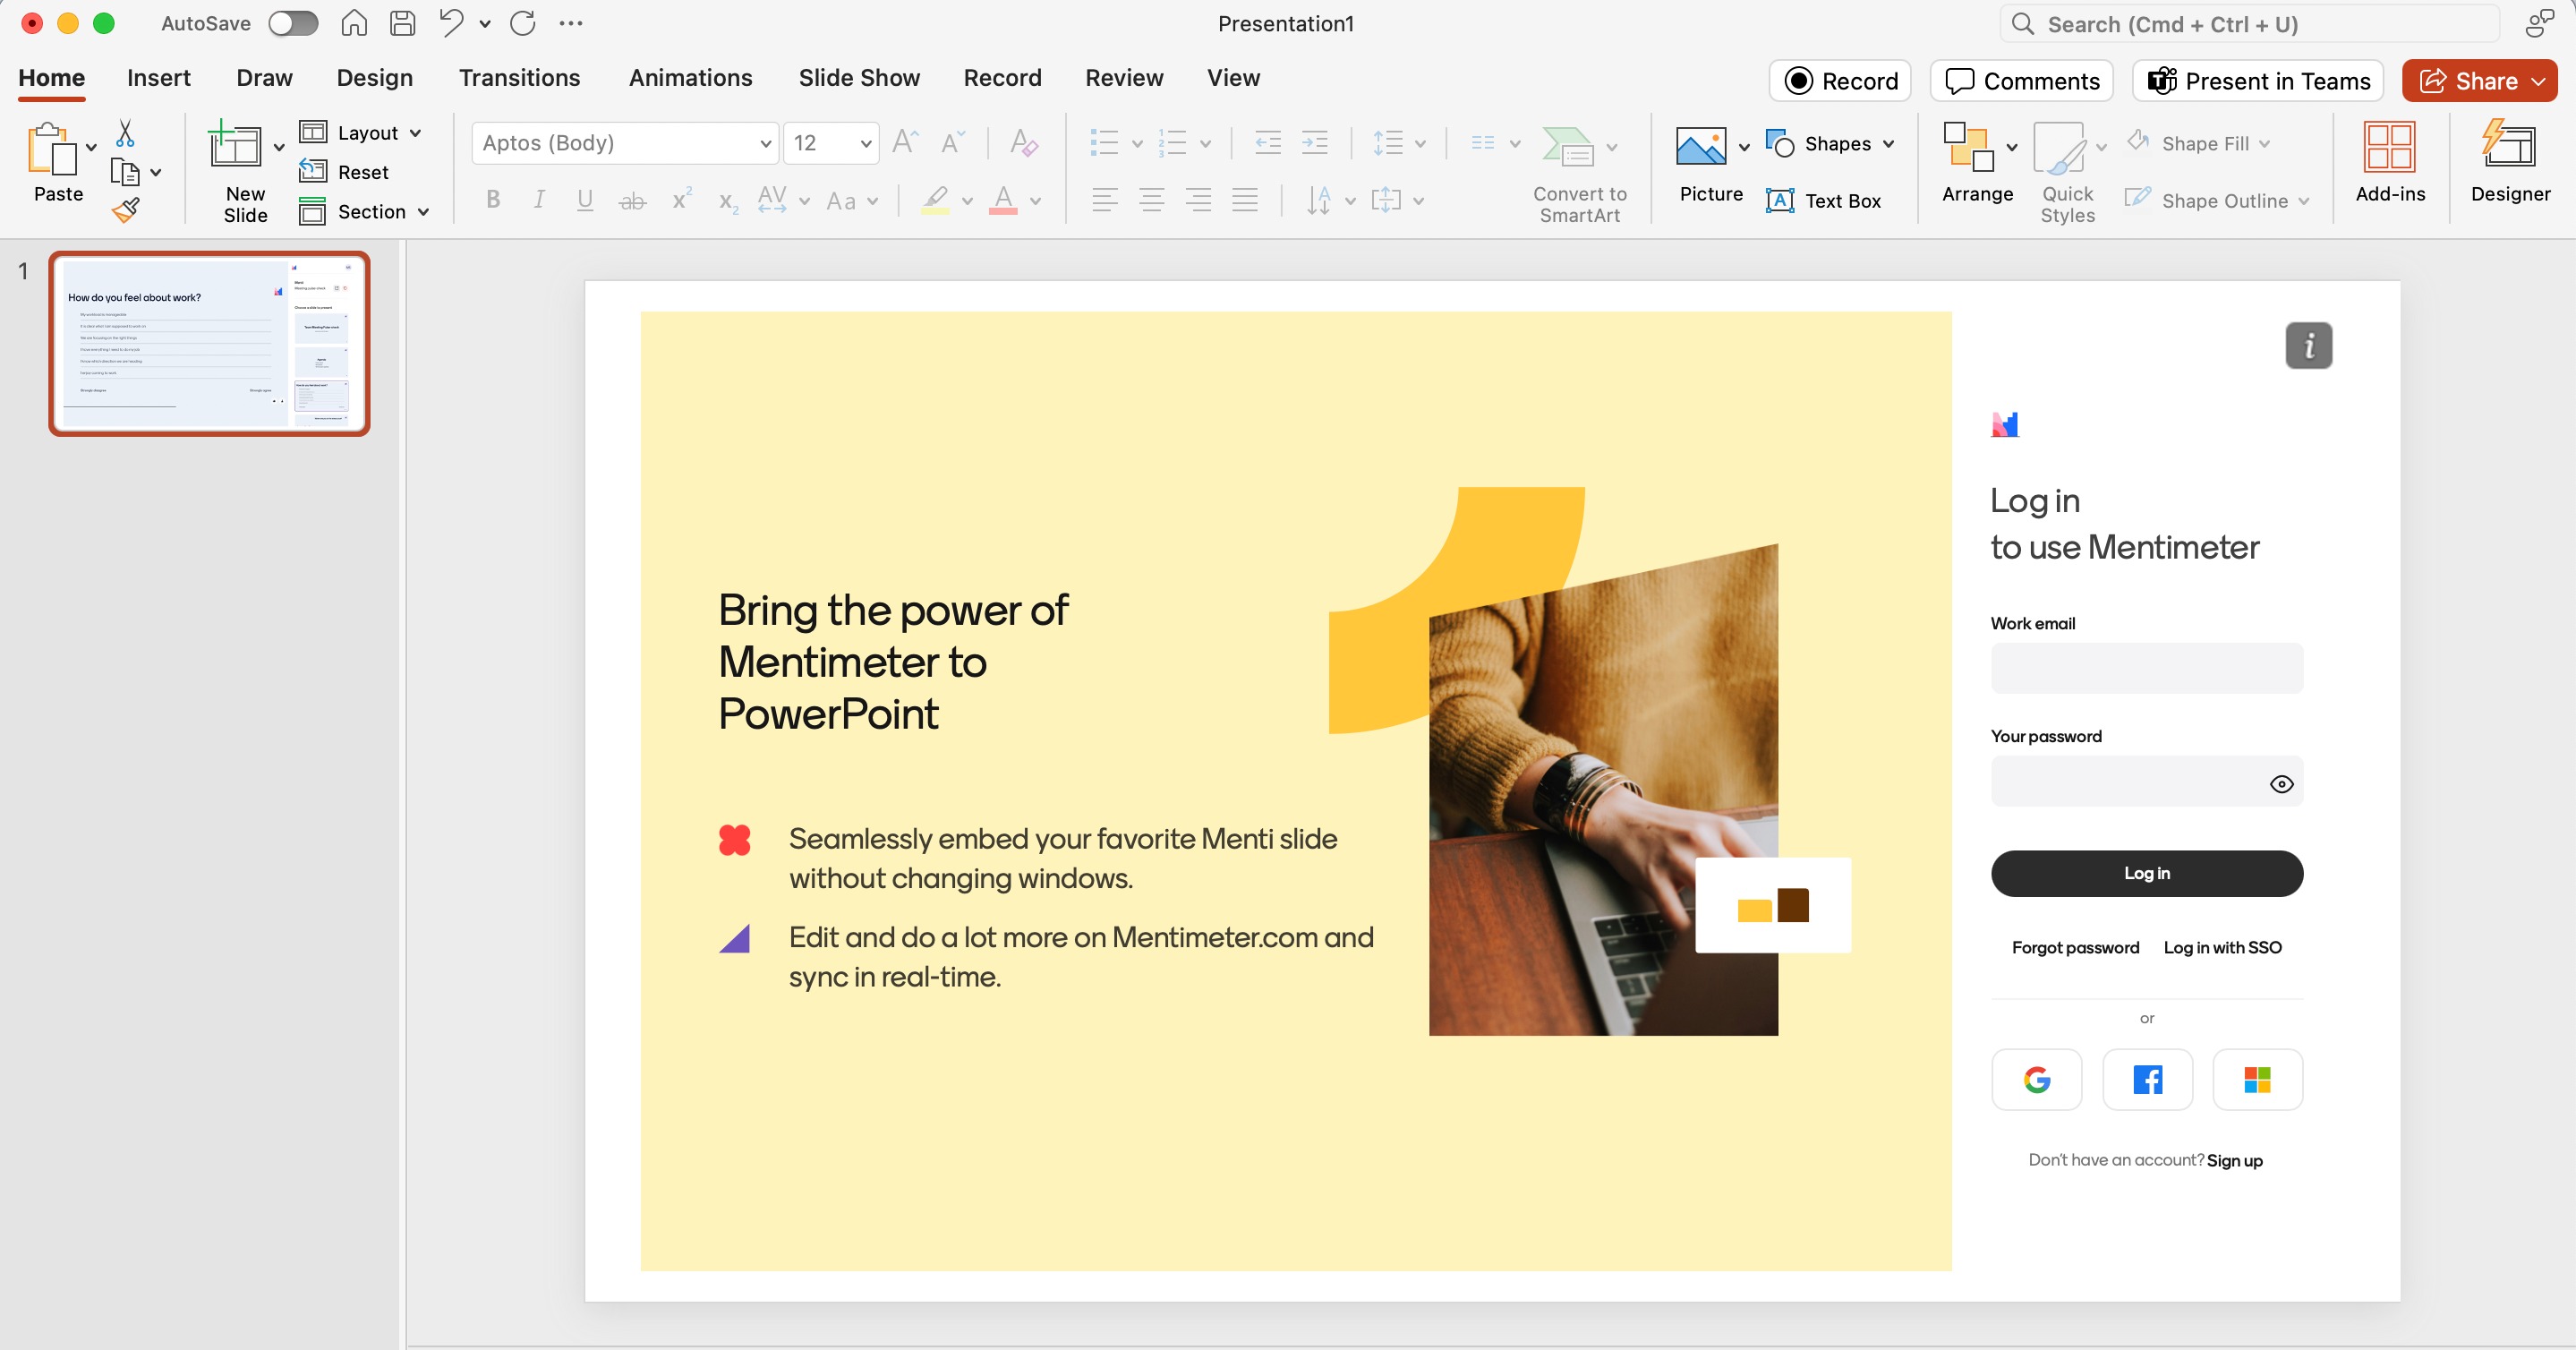This screenshot has height=1350, width=2576.
Task: Show password using the eye icon
Action: click(x=2281, y=784)
